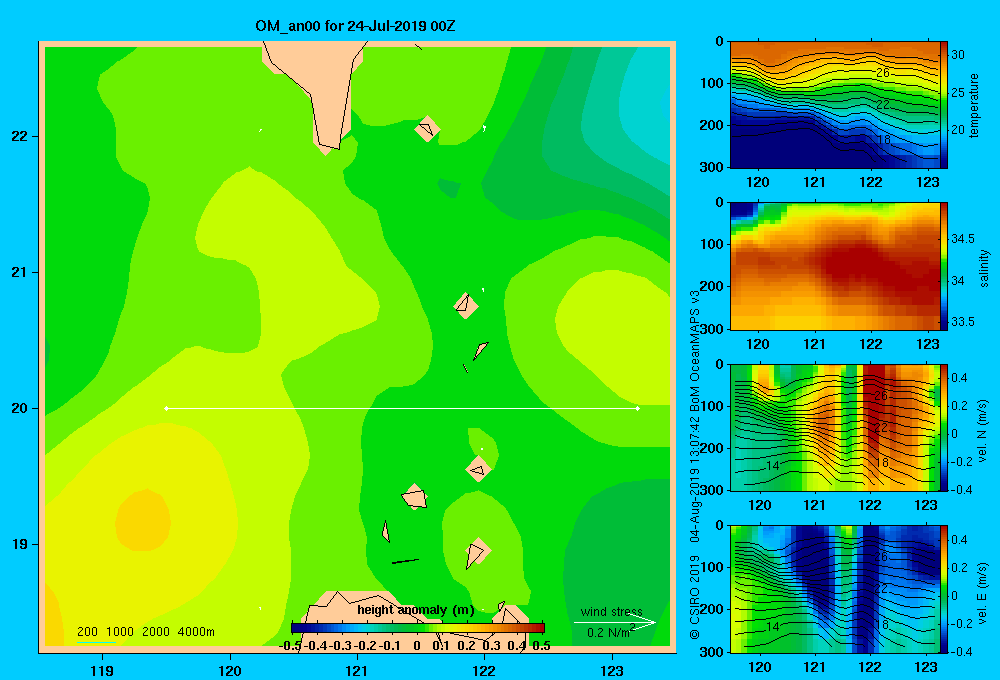Image resolution: width=1000 pixels, height=680 pixels.
Task: Click latitude label 20 on the main map
Action: click(x=19, y=408)
